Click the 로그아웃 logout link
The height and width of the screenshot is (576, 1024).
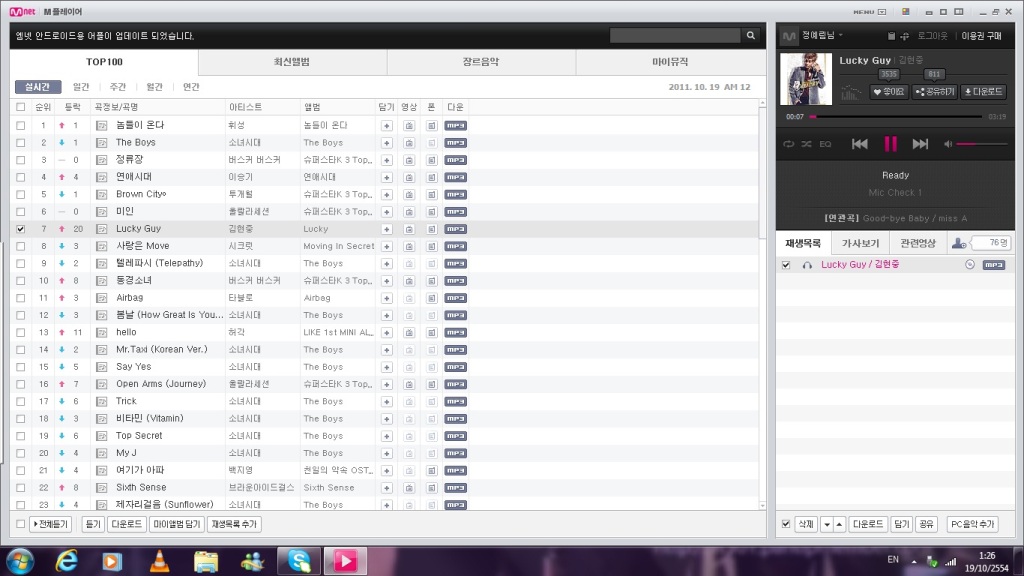[932, 36]
